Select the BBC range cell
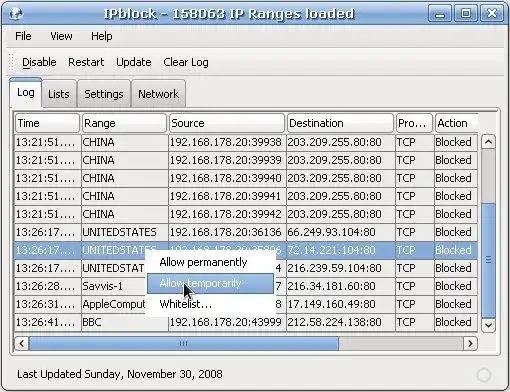510x392 pixels. pyautogui.click(x=125, y=322)
